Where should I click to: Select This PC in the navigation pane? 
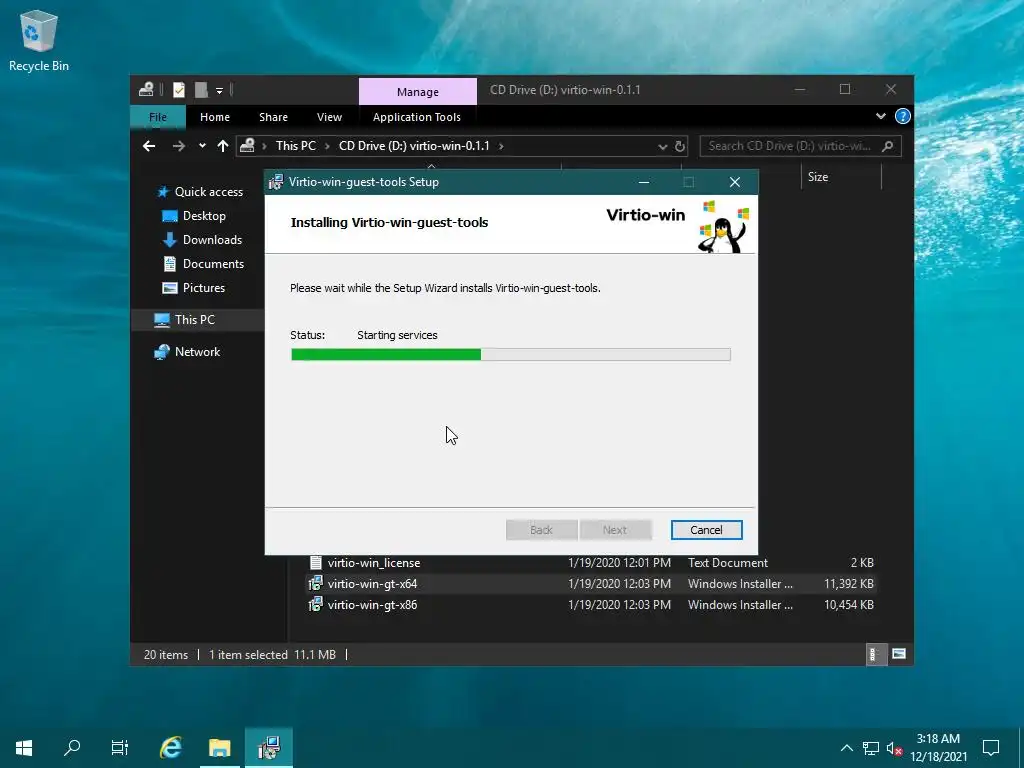pos(195,319)
